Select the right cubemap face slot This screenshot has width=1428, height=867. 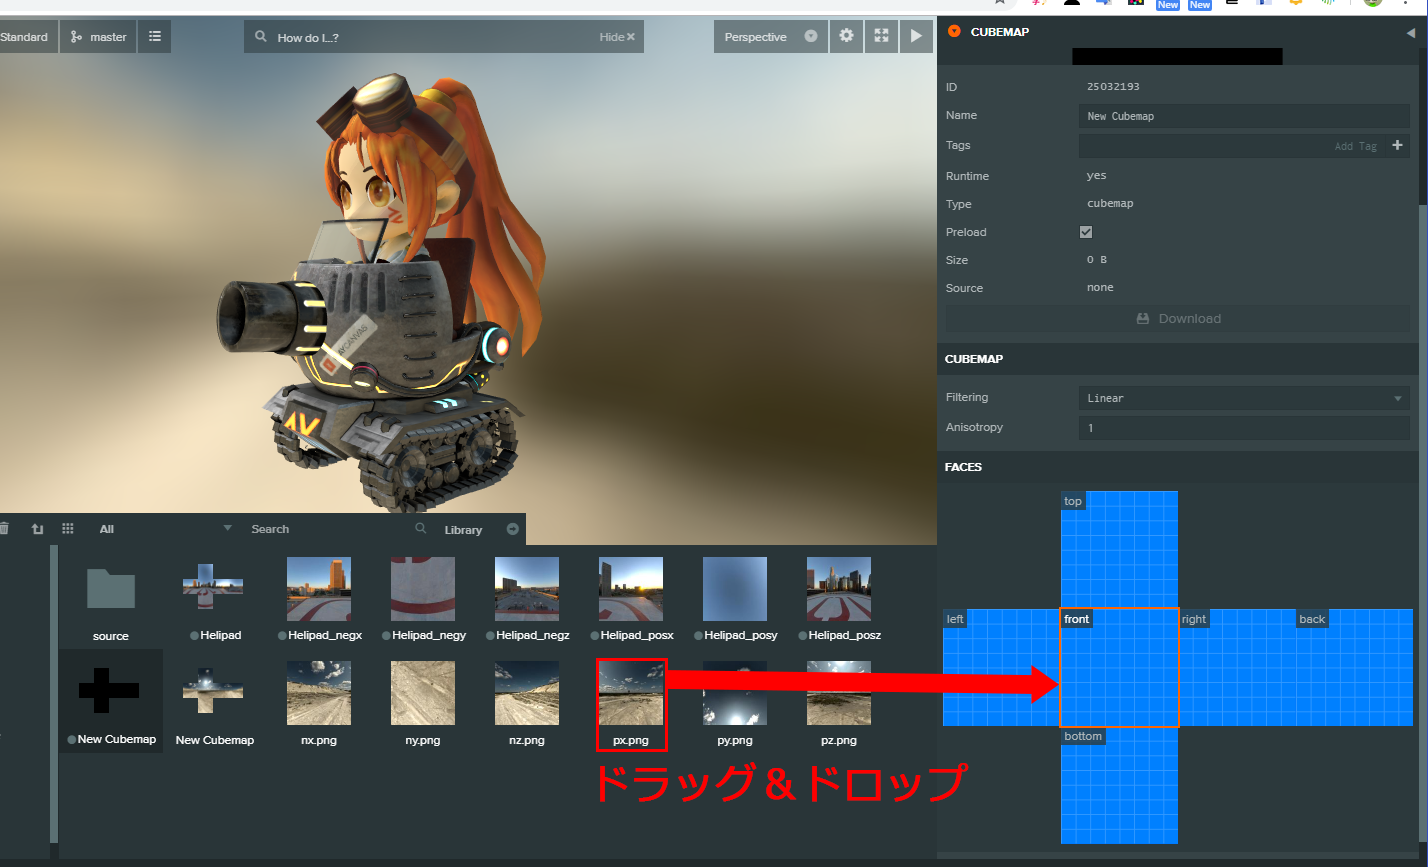1237,667
